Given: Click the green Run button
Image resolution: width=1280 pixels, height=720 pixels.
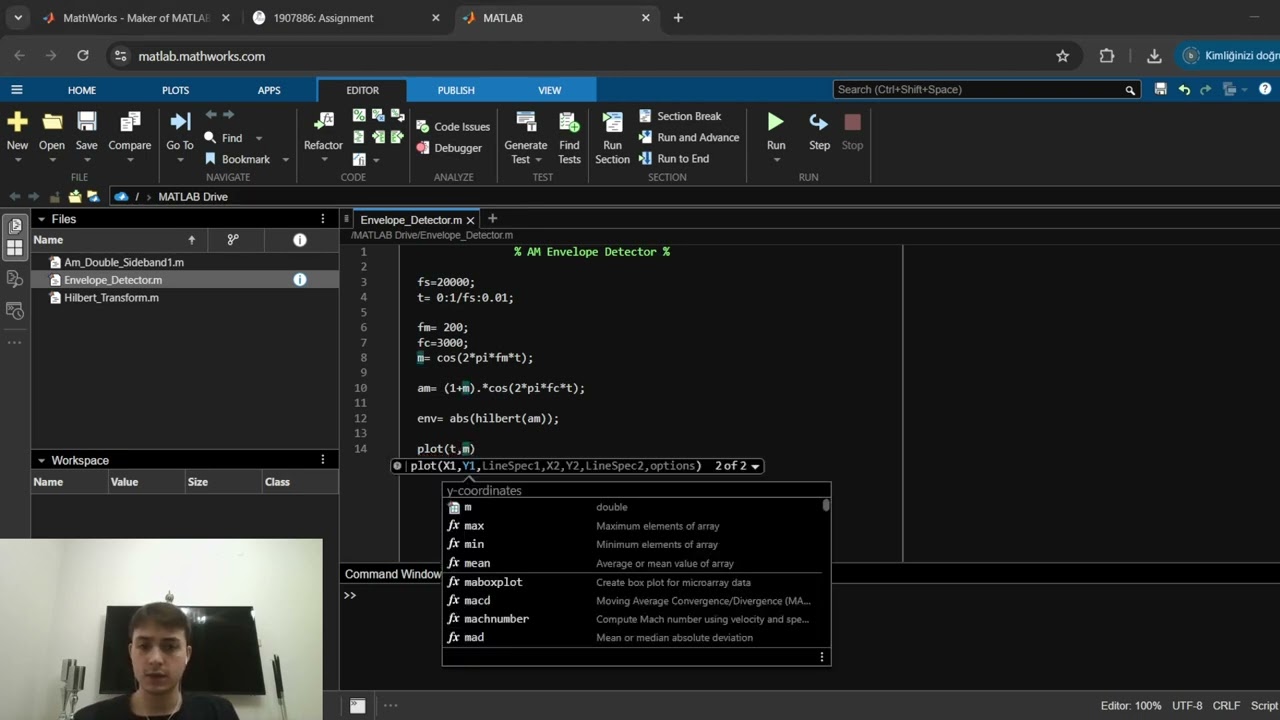Looking at the screenshot, I should (775, 123).
